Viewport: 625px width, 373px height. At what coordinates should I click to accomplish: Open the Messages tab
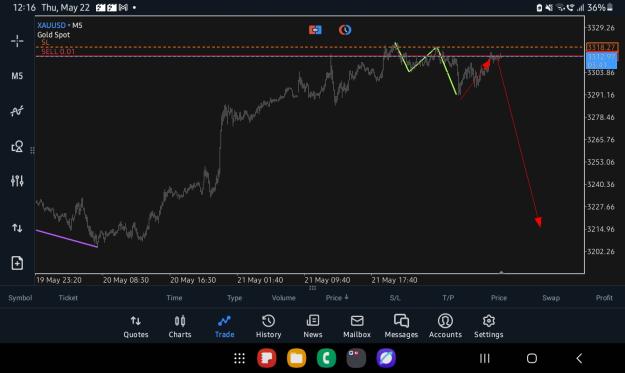point(401,327)
